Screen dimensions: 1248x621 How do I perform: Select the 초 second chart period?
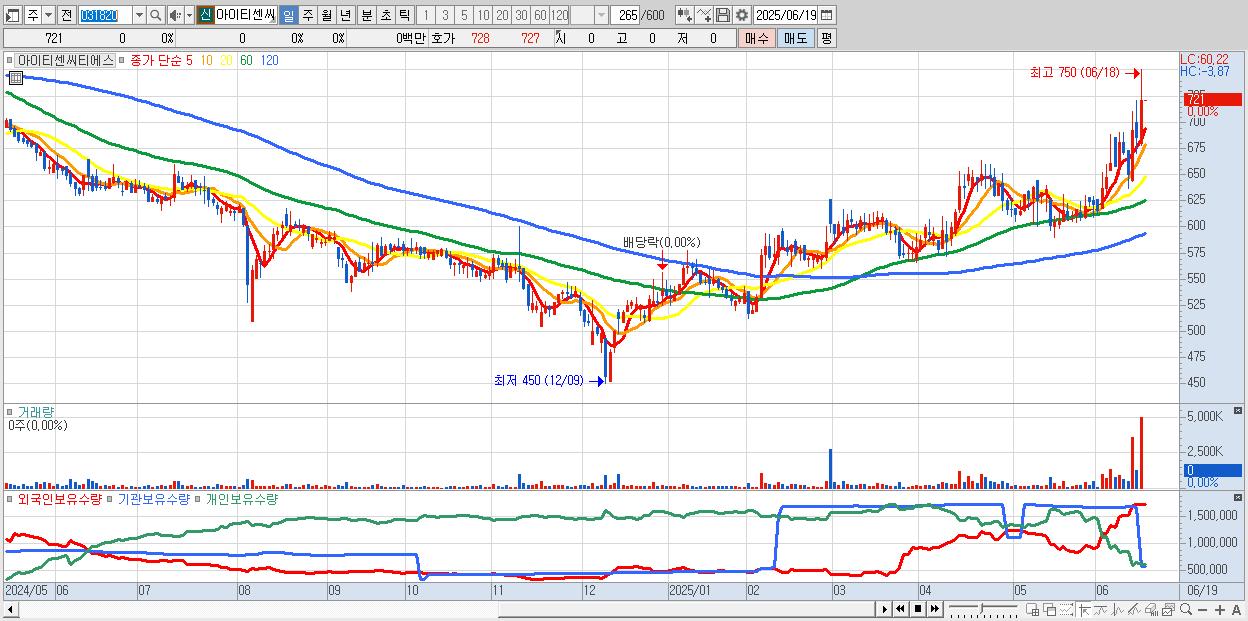(x=386, y=15)
